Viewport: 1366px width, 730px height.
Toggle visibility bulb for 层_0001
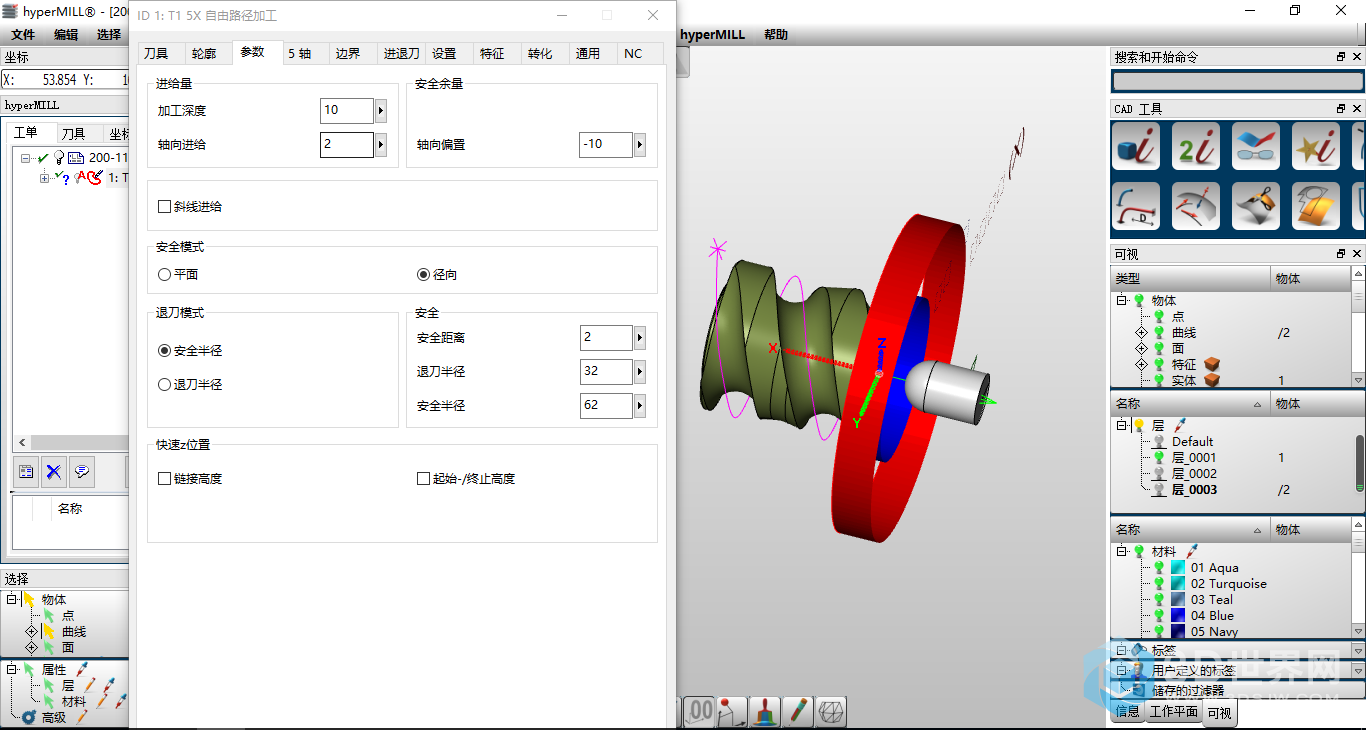[1159, 457]
